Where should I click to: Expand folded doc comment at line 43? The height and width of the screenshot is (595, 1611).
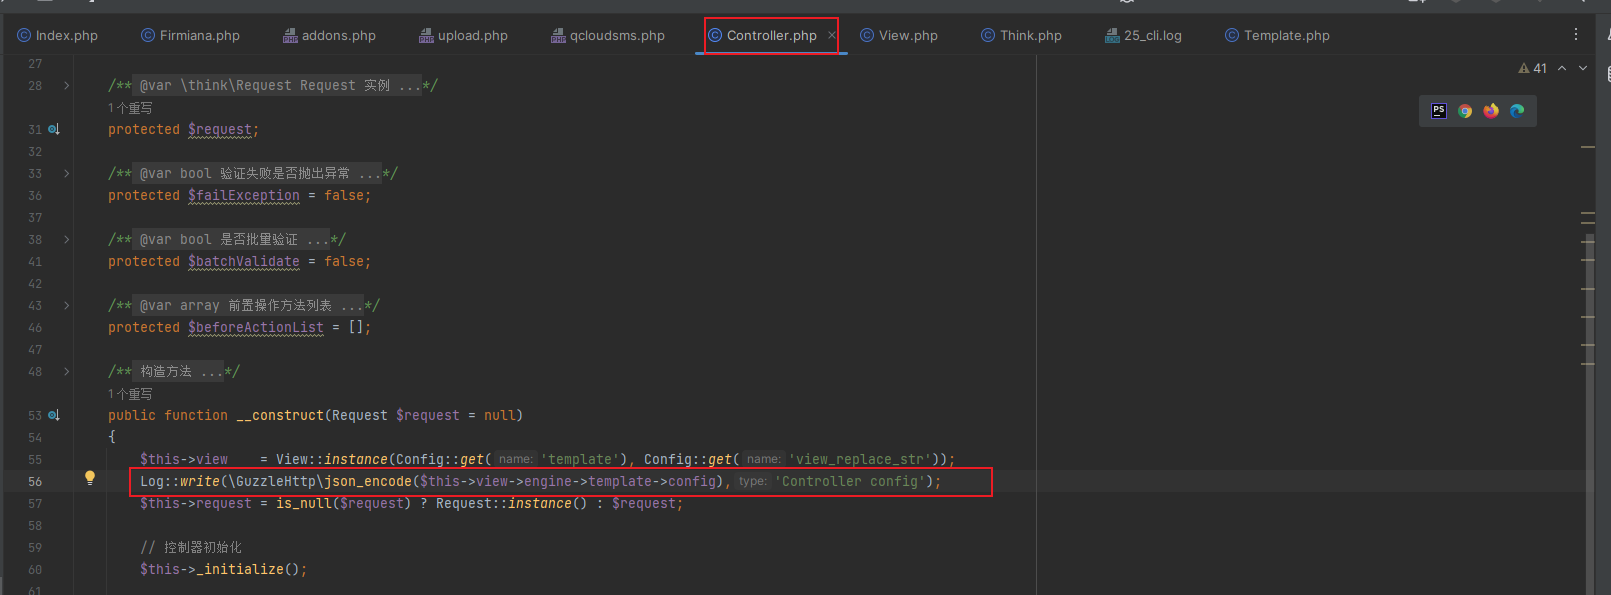pos(67,306)
